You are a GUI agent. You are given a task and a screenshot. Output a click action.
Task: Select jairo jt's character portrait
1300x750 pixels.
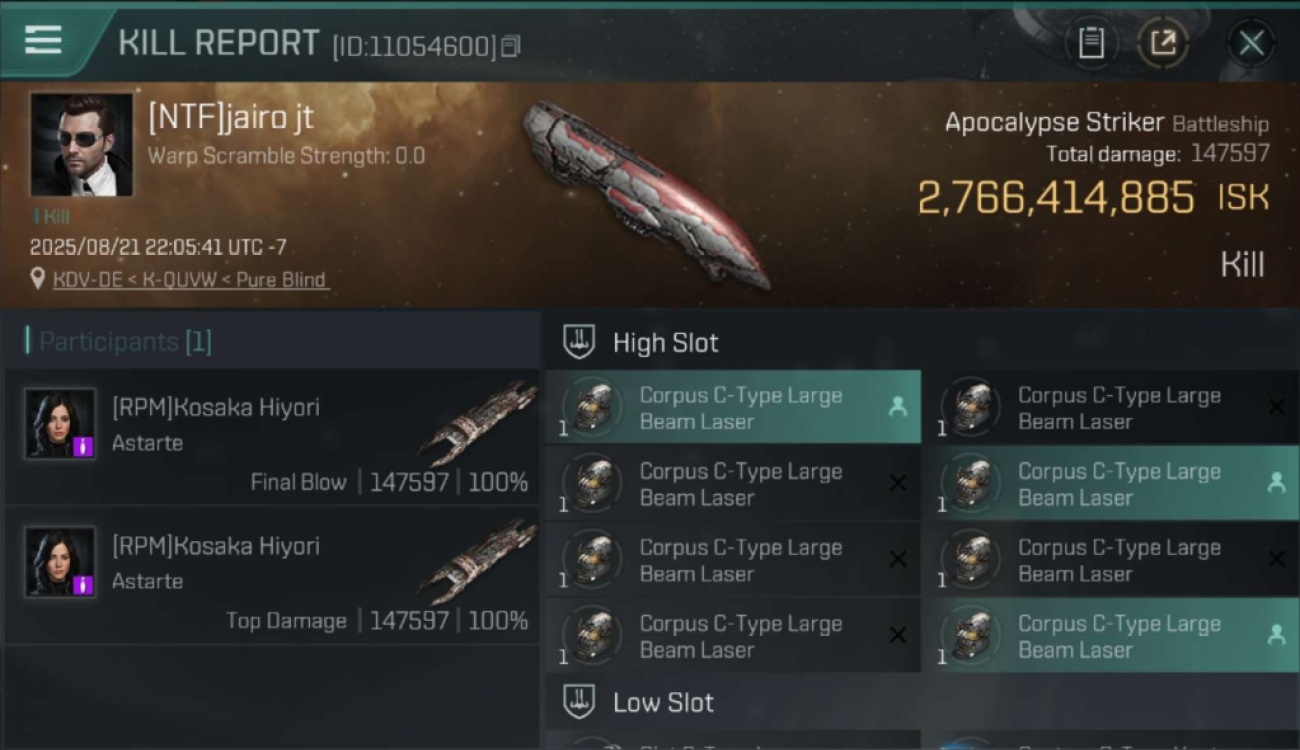[81, 145]
